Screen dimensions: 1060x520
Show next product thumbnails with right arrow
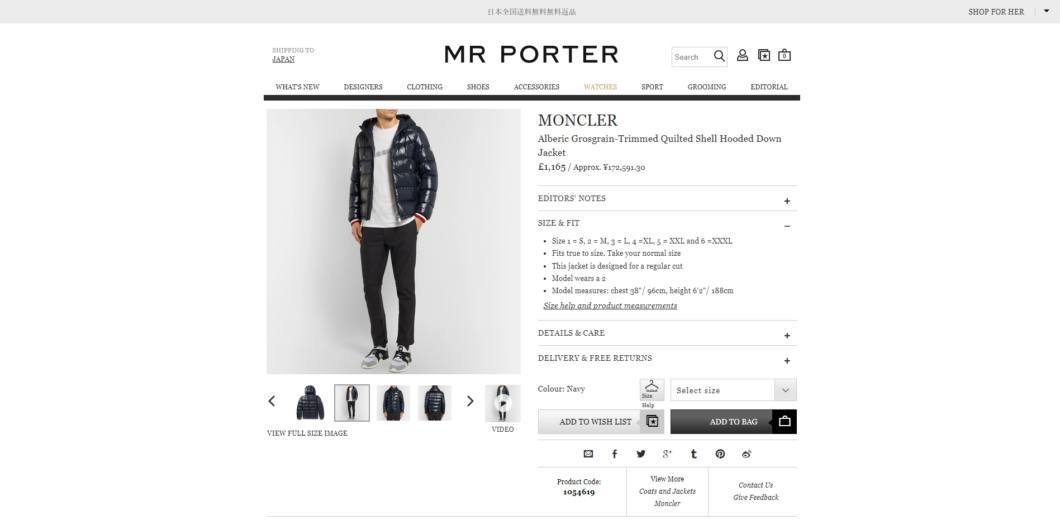point(471,402)
